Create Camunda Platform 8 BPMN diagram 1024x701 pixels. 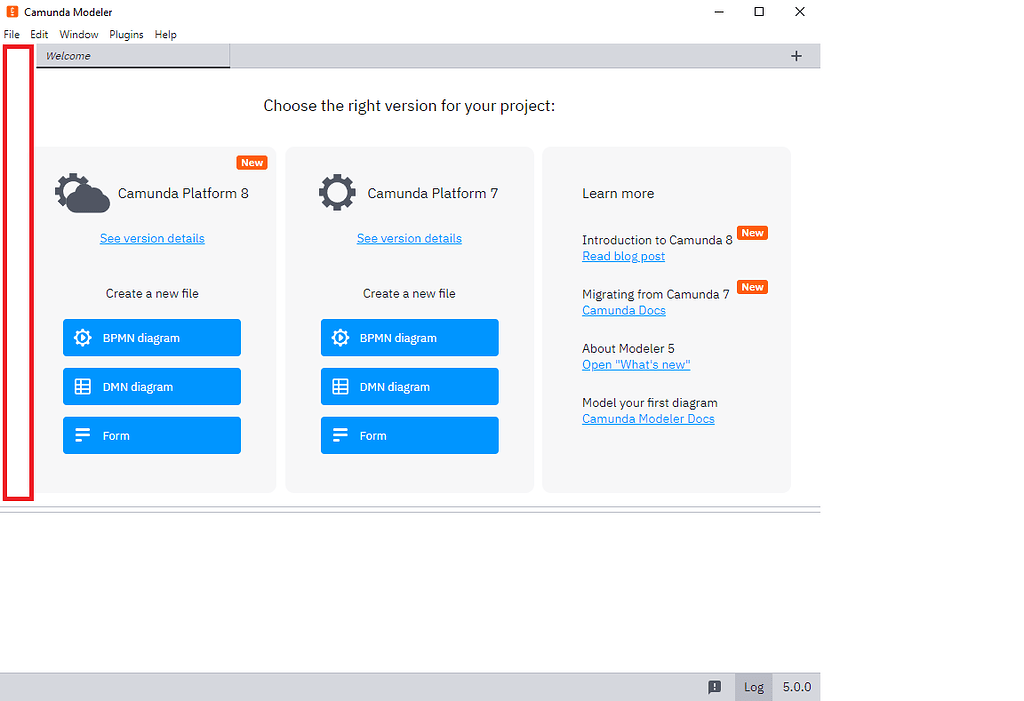coord(152,338)
